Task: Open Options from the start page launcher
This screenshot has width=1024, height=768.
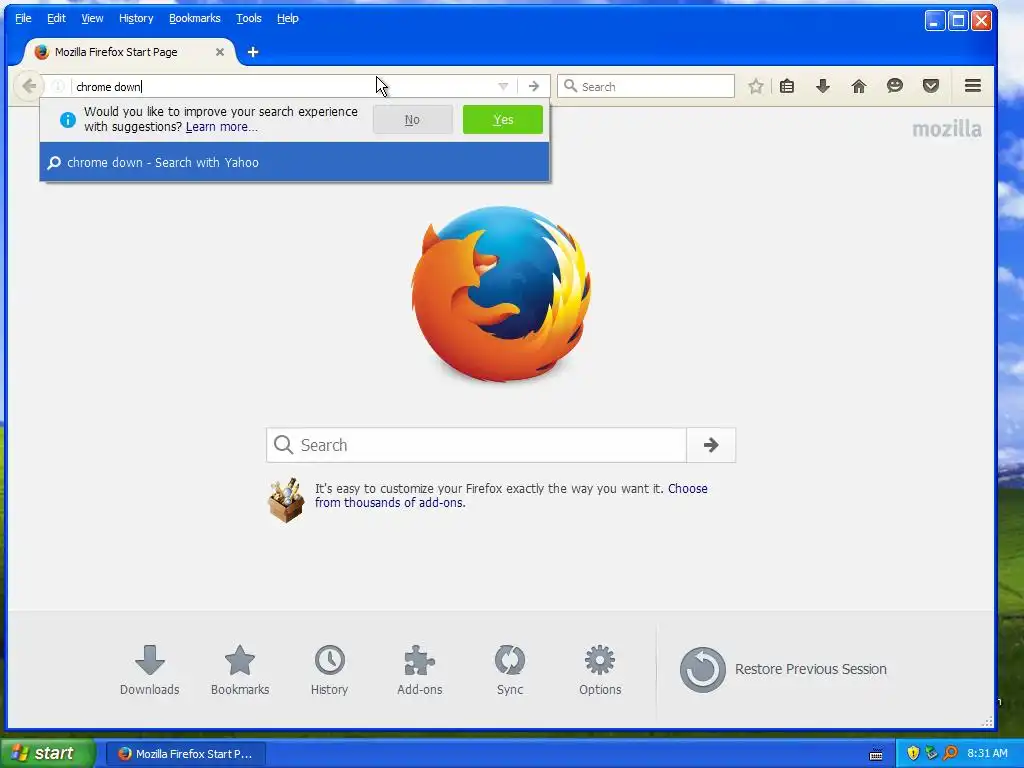Action: pyautogui.click(x=600, y=669)
